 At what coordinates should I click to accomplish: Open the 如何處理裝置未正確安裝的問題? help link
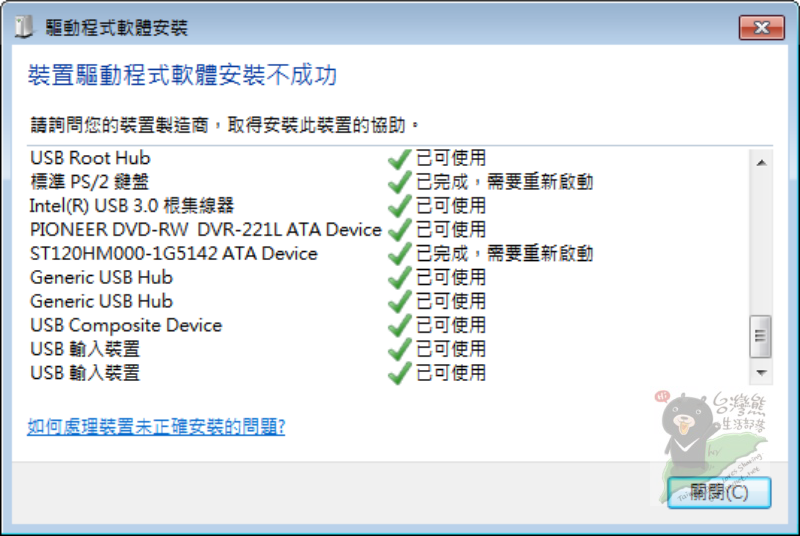point(156,427)
